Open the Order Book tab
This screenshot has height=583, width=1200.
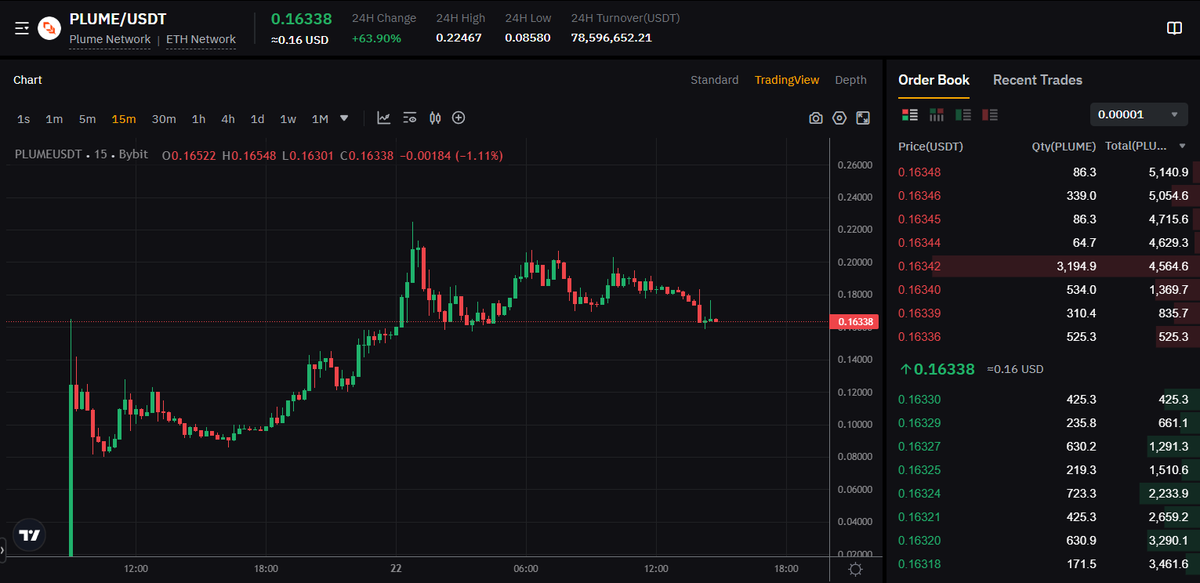point(934,80)
